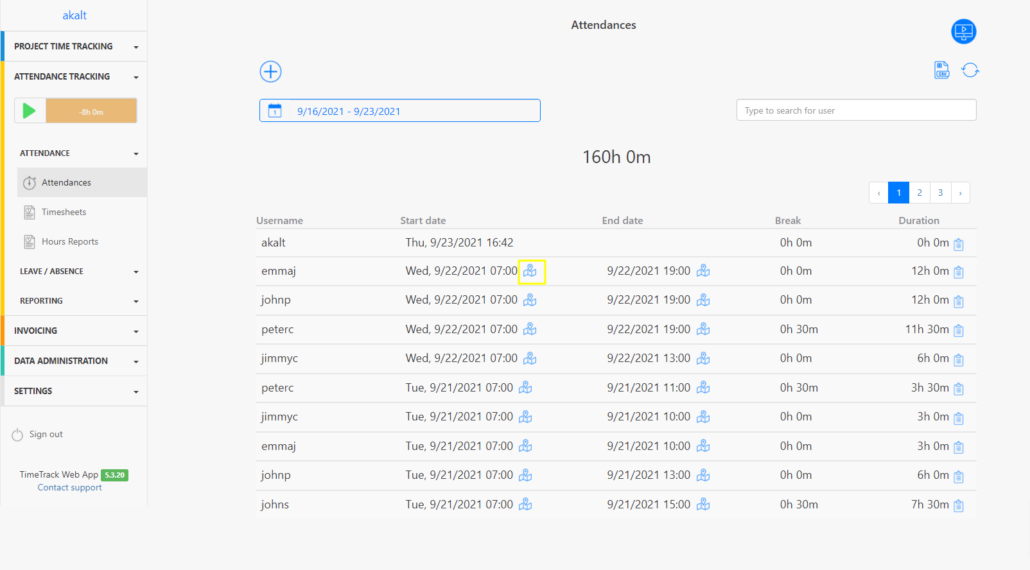Expand Project Time Tracking section
Image resolution: width=1030 pixels, height=570 pixels.
pos(74,46)
